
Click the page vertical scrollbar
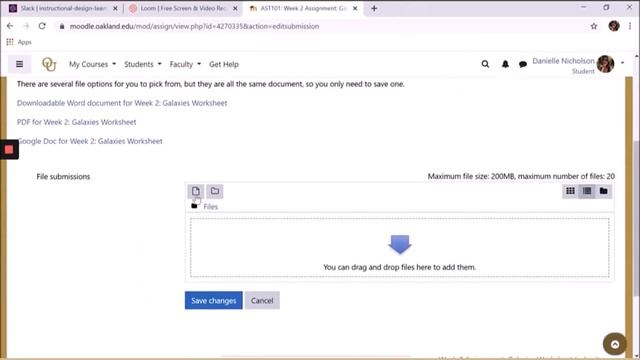click(636, 218)
